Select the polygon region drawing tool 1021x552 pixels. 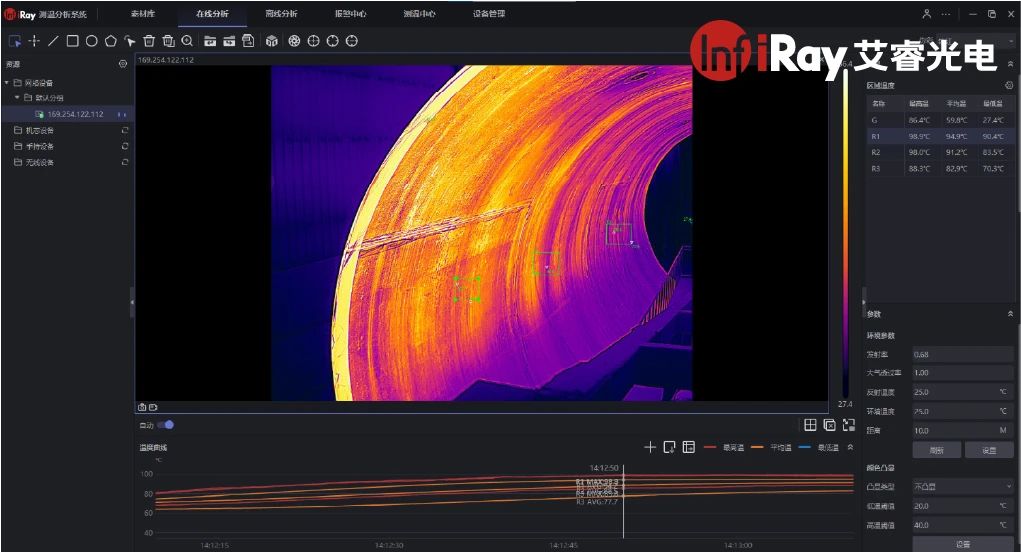pyautogui.click(x=110, y=41)
